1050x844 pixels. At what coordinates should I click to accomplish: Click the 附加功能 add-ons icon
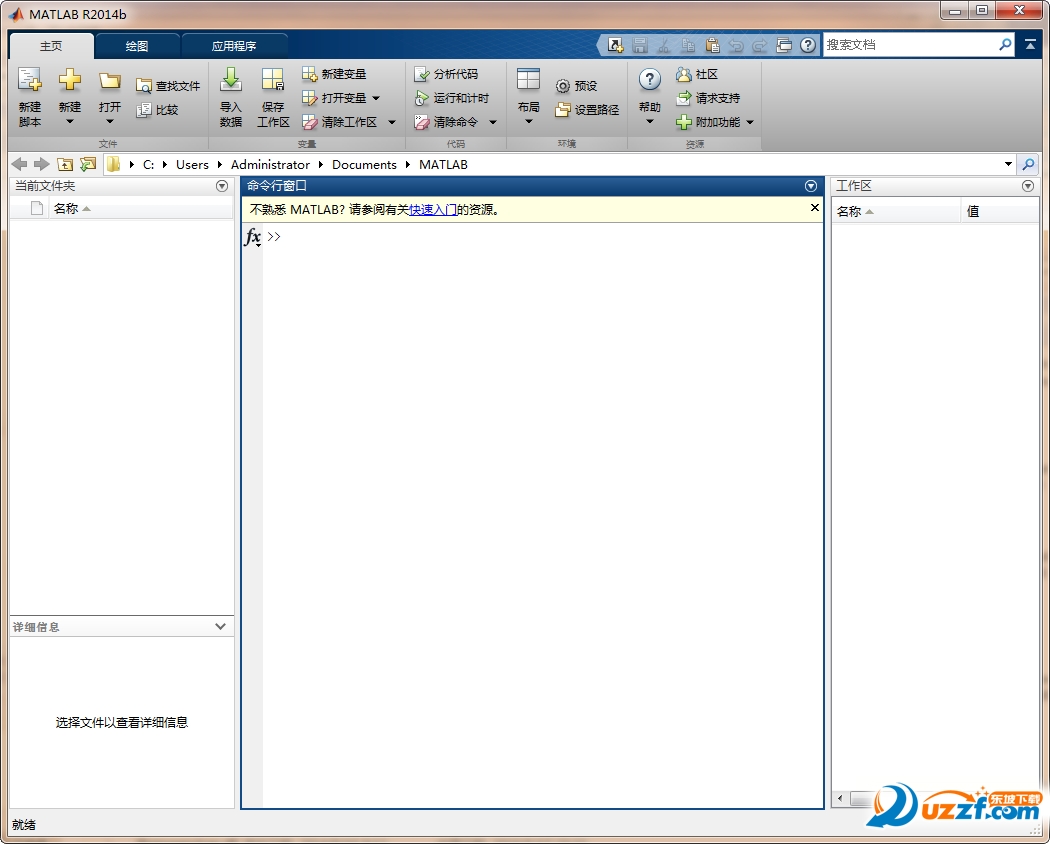[683, 122]
